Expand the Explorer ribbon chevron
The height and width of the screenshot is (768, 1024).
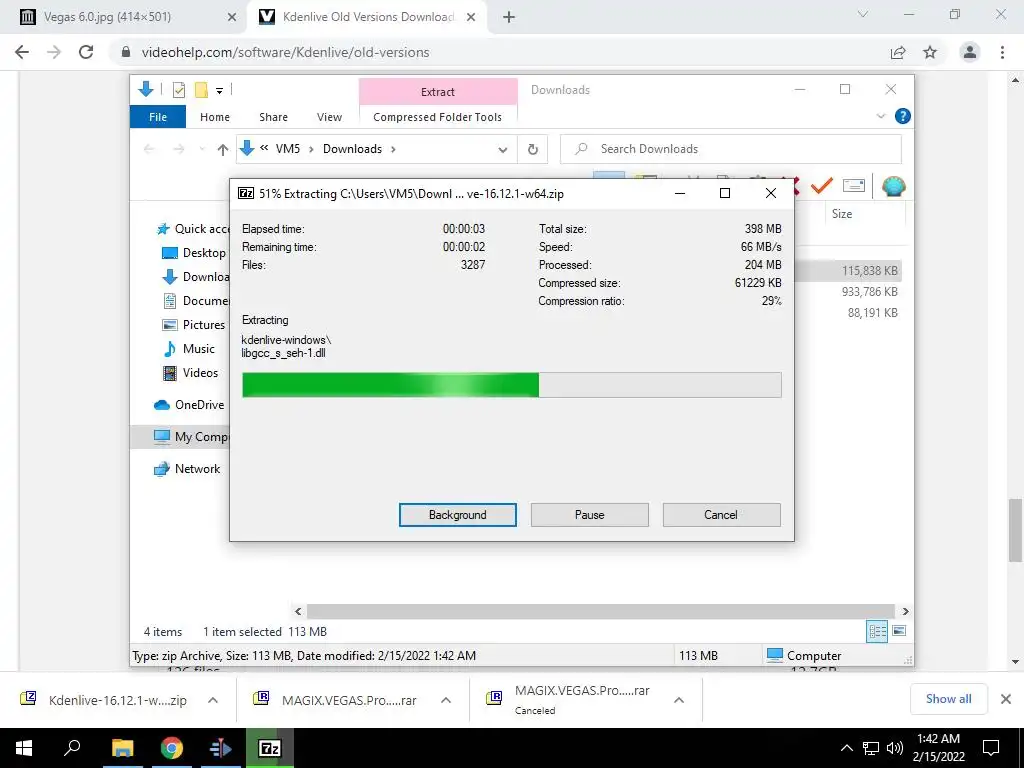click(x=880, y=116)
